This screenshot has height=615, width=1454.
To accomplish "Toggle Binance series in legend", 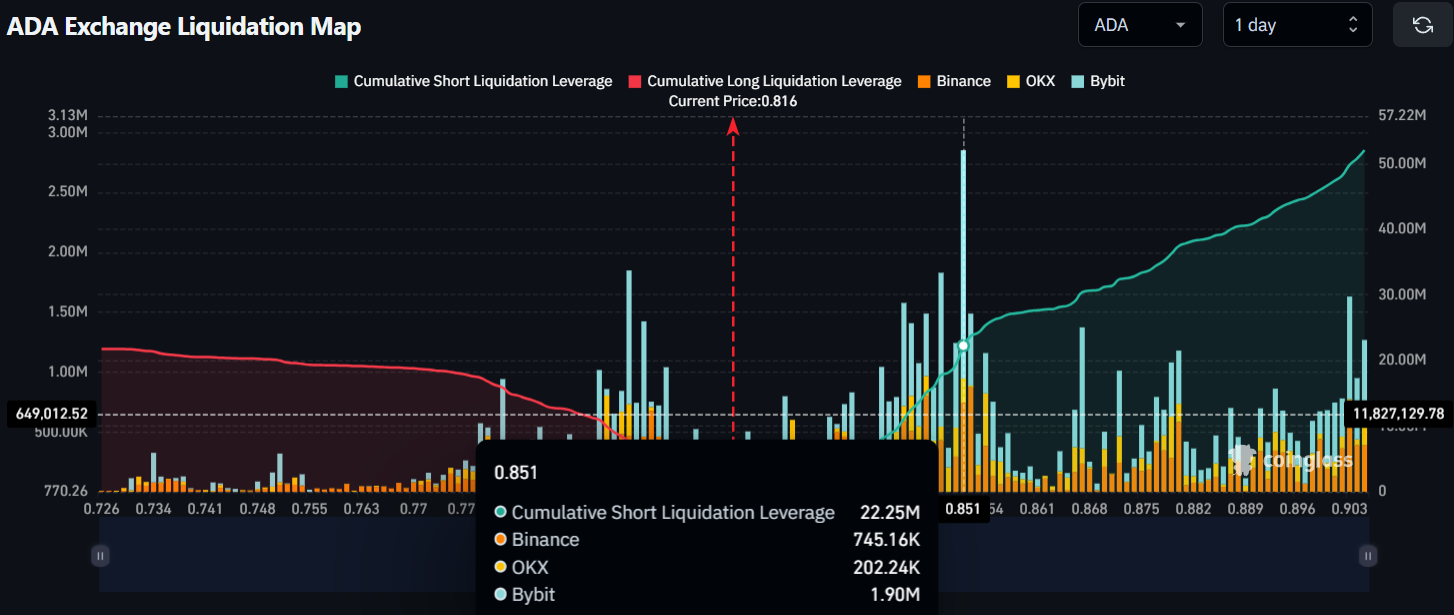I will pyautogui.click(x=953, y=81).
